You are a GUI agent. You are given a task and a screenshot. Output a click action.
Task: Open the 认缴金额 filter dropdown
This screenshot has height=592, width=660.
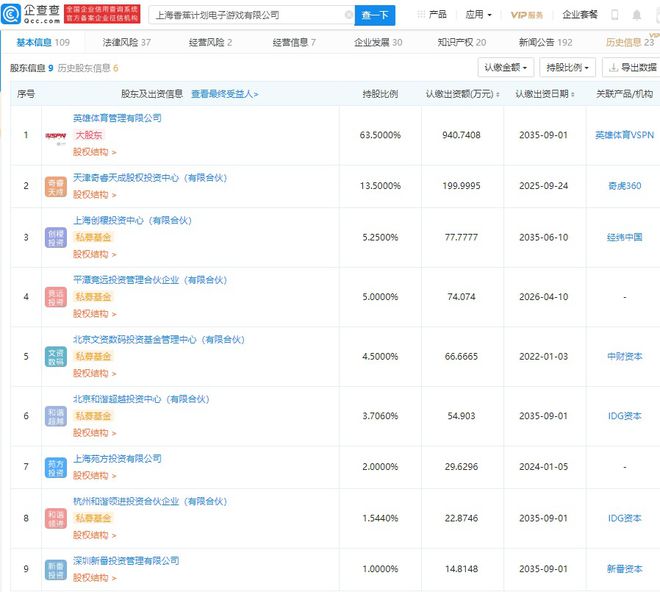tap(506, 67)
